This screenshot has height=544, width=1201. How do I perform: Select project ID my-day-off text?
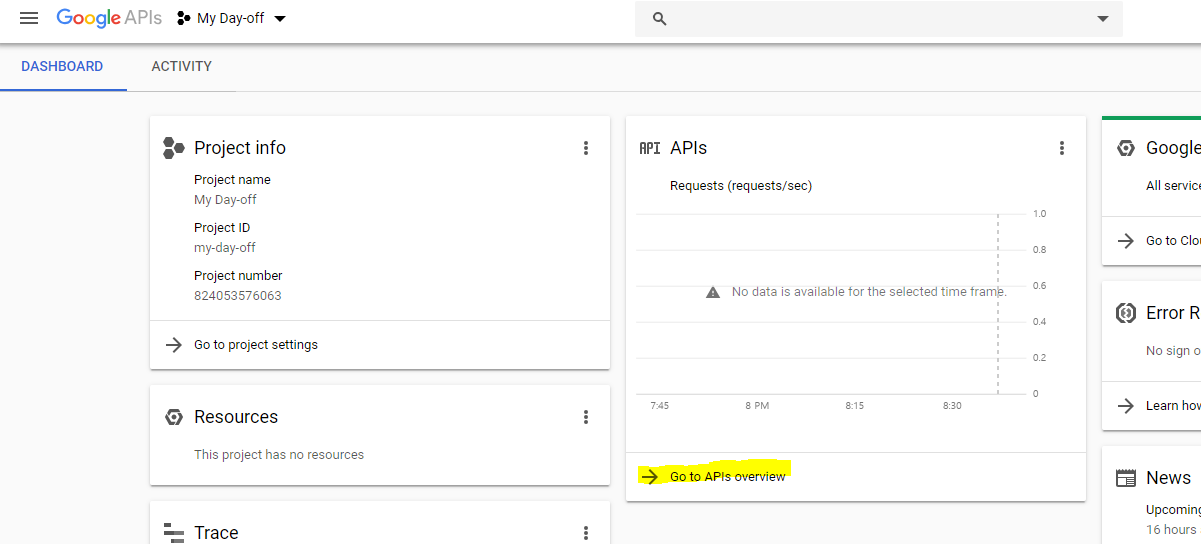[x=225, y=248]
